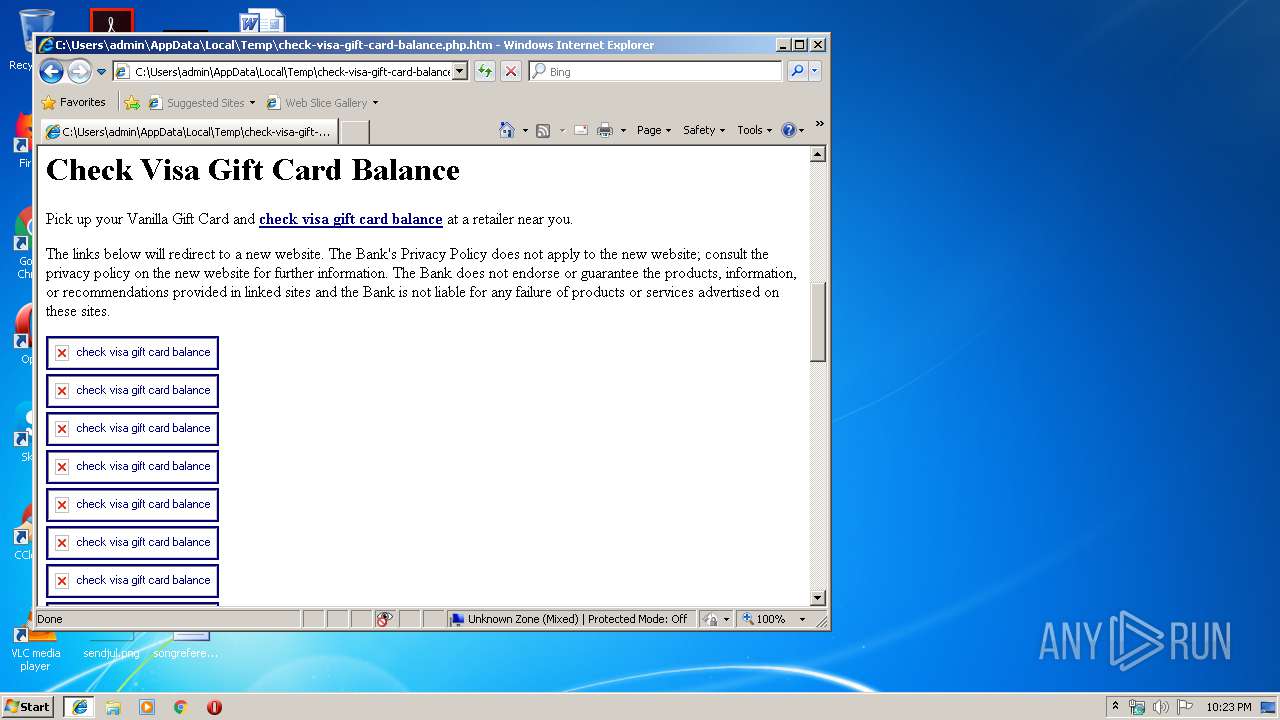Click the network tray icon
This screenshot has width=1280, height=720.
point(1137,707)
